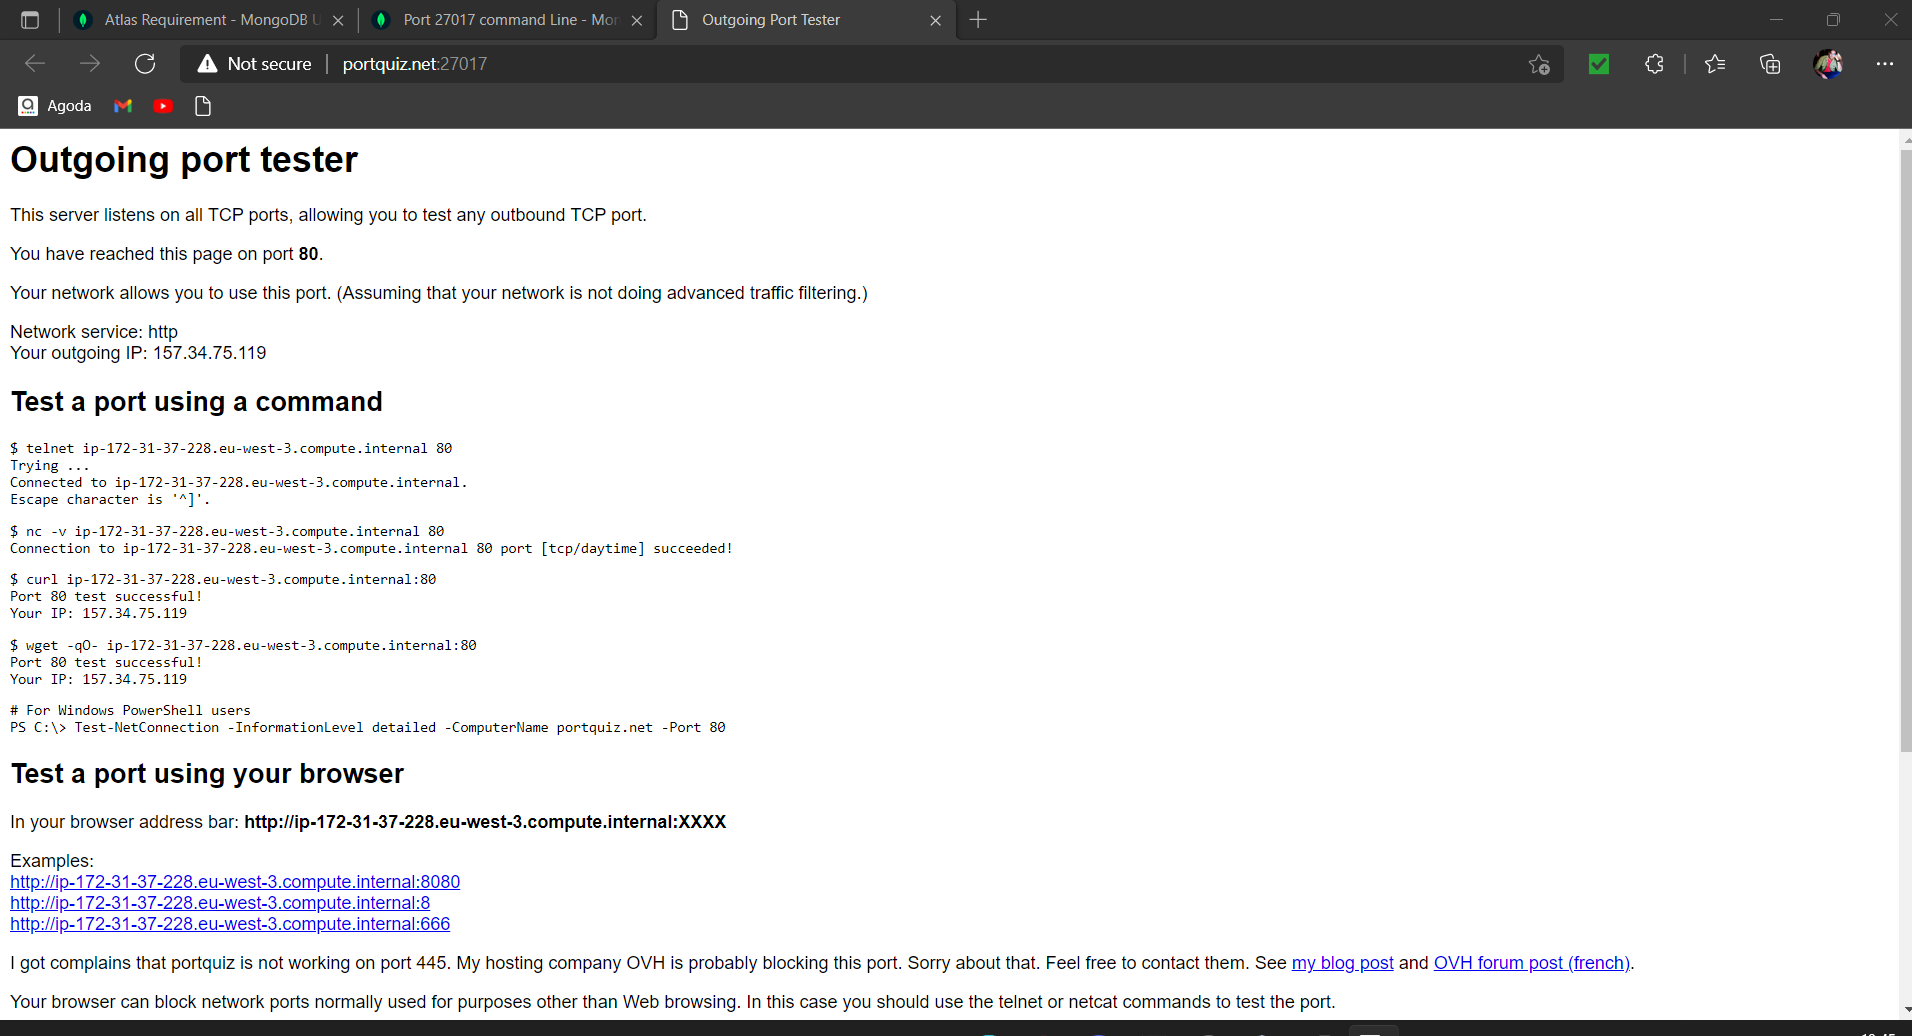This screenshot has height=1036, width=1912.
Task: Open the Settings and more ellipsis menu
Action: [x=1885, y=64]
